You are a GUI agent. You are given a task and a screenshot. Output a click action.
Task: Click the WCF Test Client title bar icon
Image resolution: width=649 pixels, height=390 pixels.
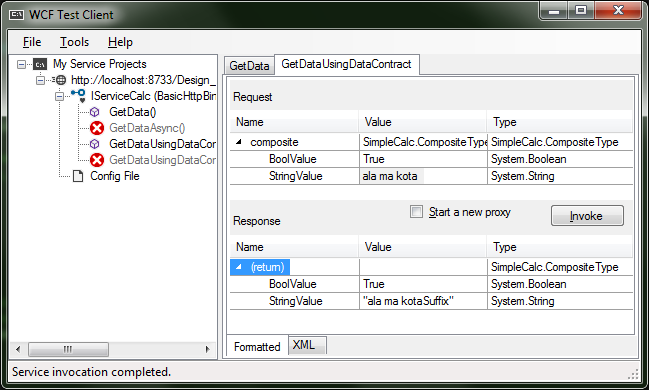coord(17,15)
